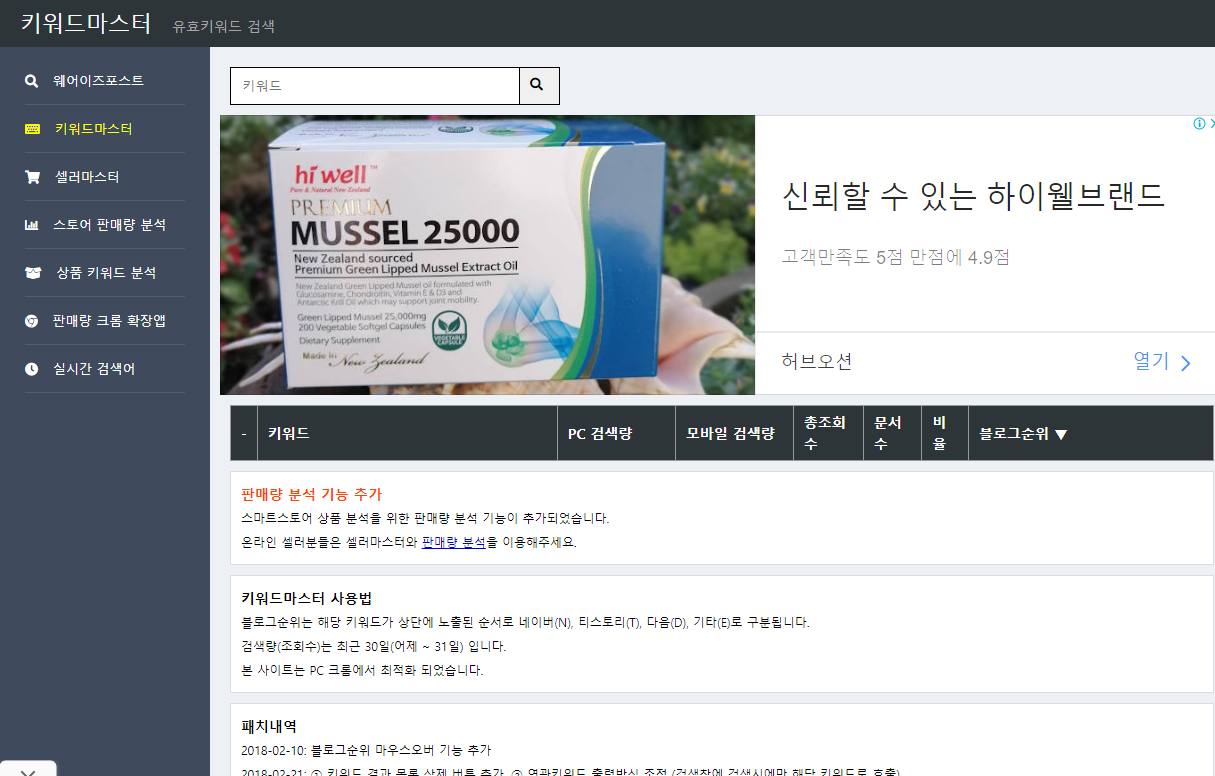
Task: Click the ad headline 신뢰할 수 있는 하이웰브랜드
Action: point(973,196)
